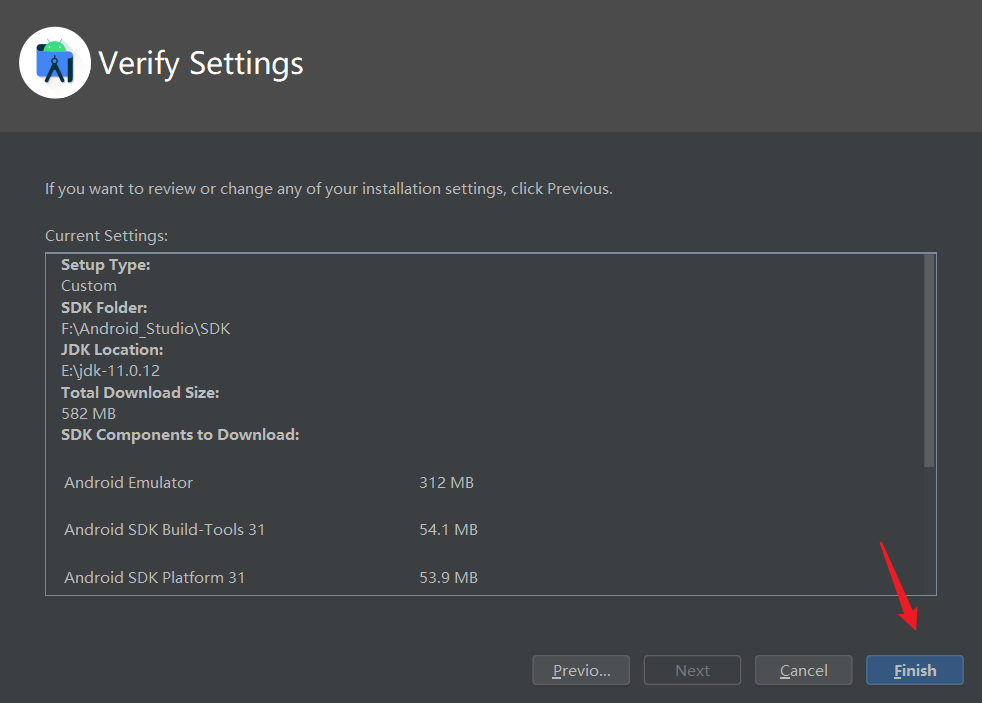Click the 54.1 MB size value

point(448,529)
